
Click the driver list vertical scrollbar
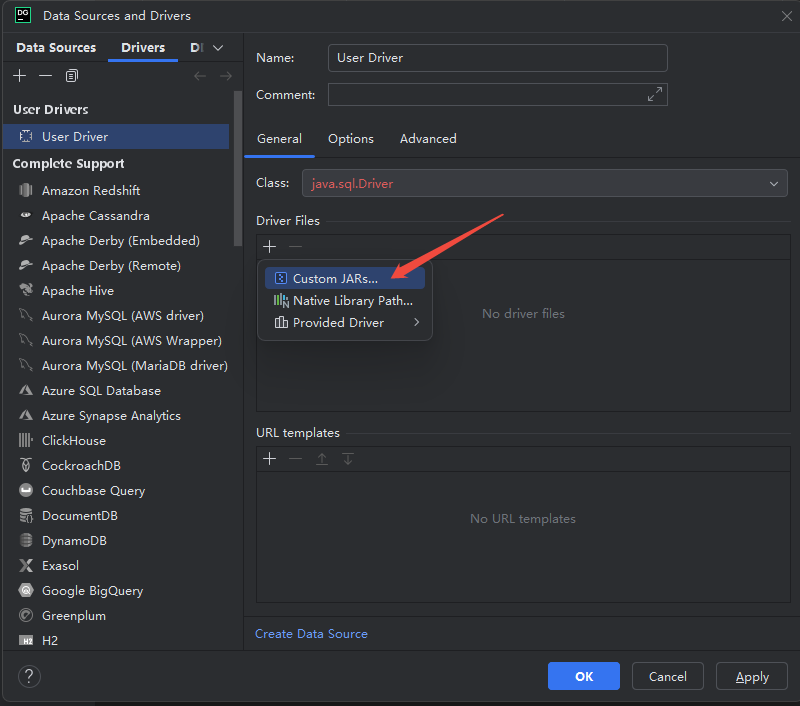pyautogui.click(x=237, y=168)
